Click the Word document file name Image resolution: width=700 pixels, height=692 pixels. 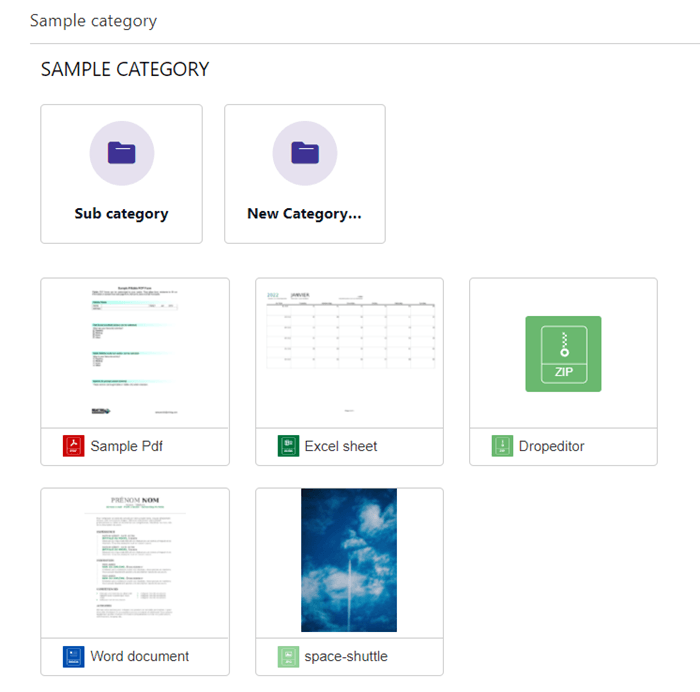point(139,656)
